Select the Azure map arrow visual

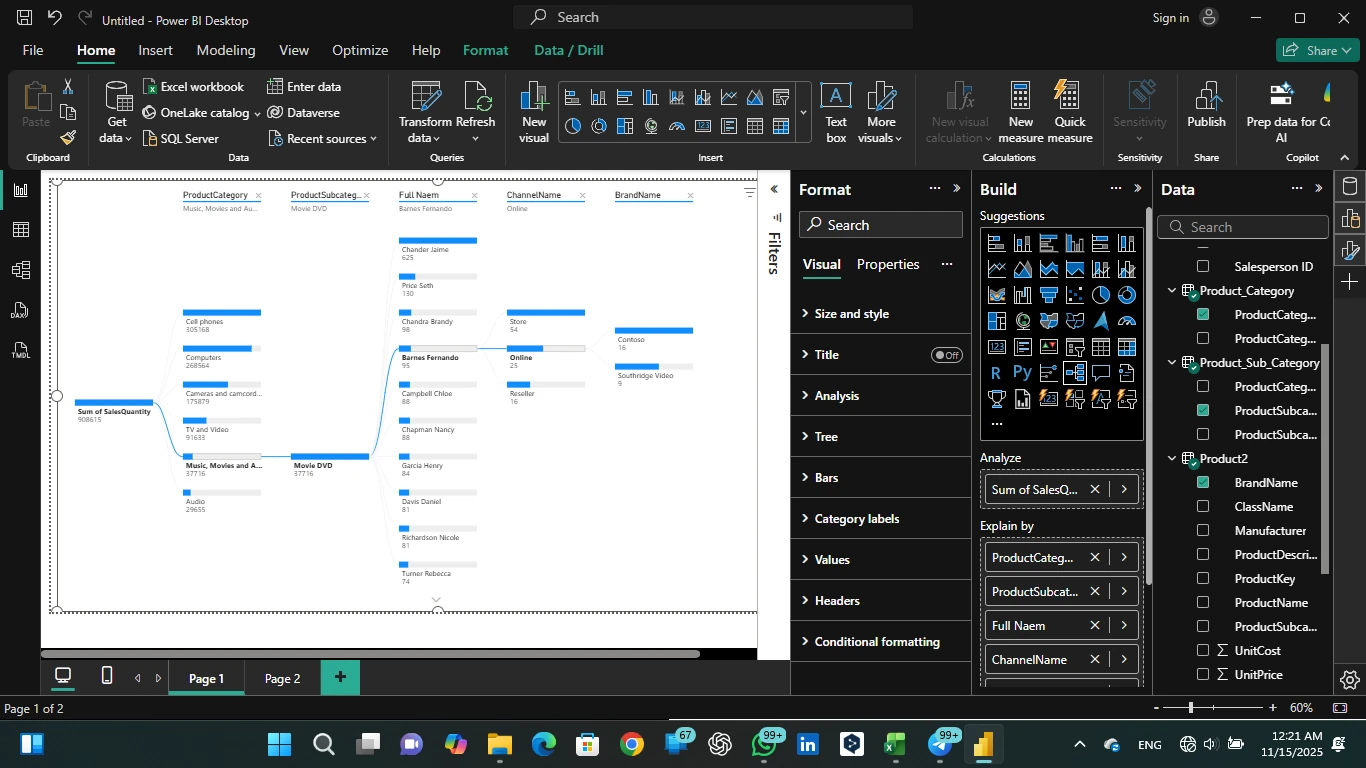click(1101, 321)
